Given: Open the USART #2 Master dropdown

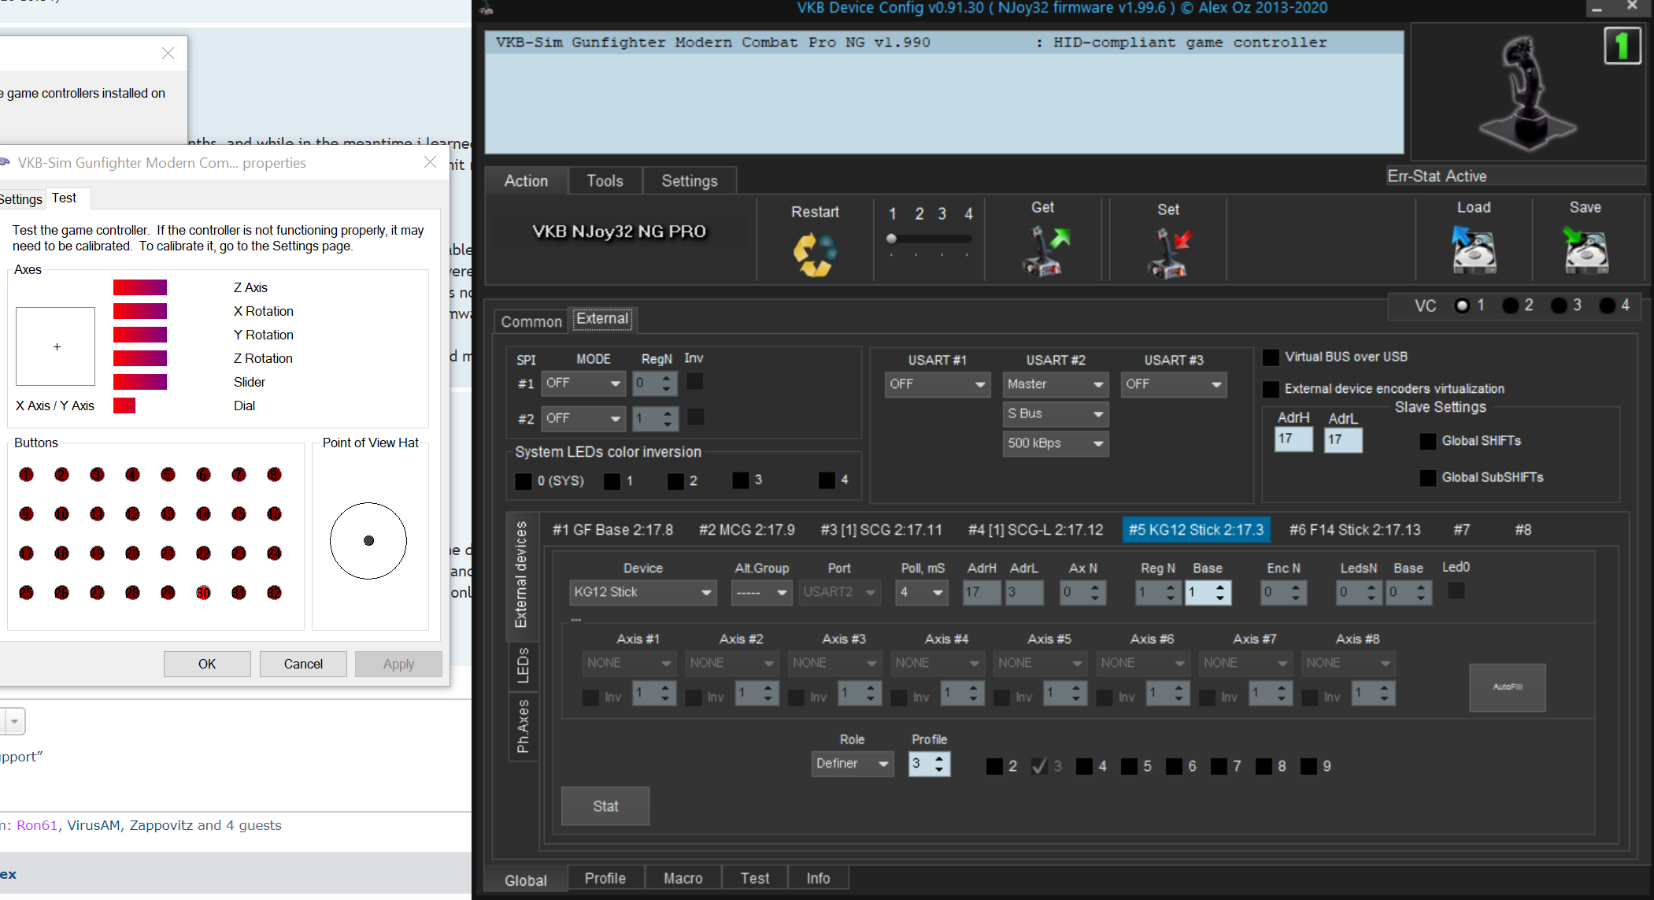Looking at the screenshot, I should click(x=1055, y=384).
